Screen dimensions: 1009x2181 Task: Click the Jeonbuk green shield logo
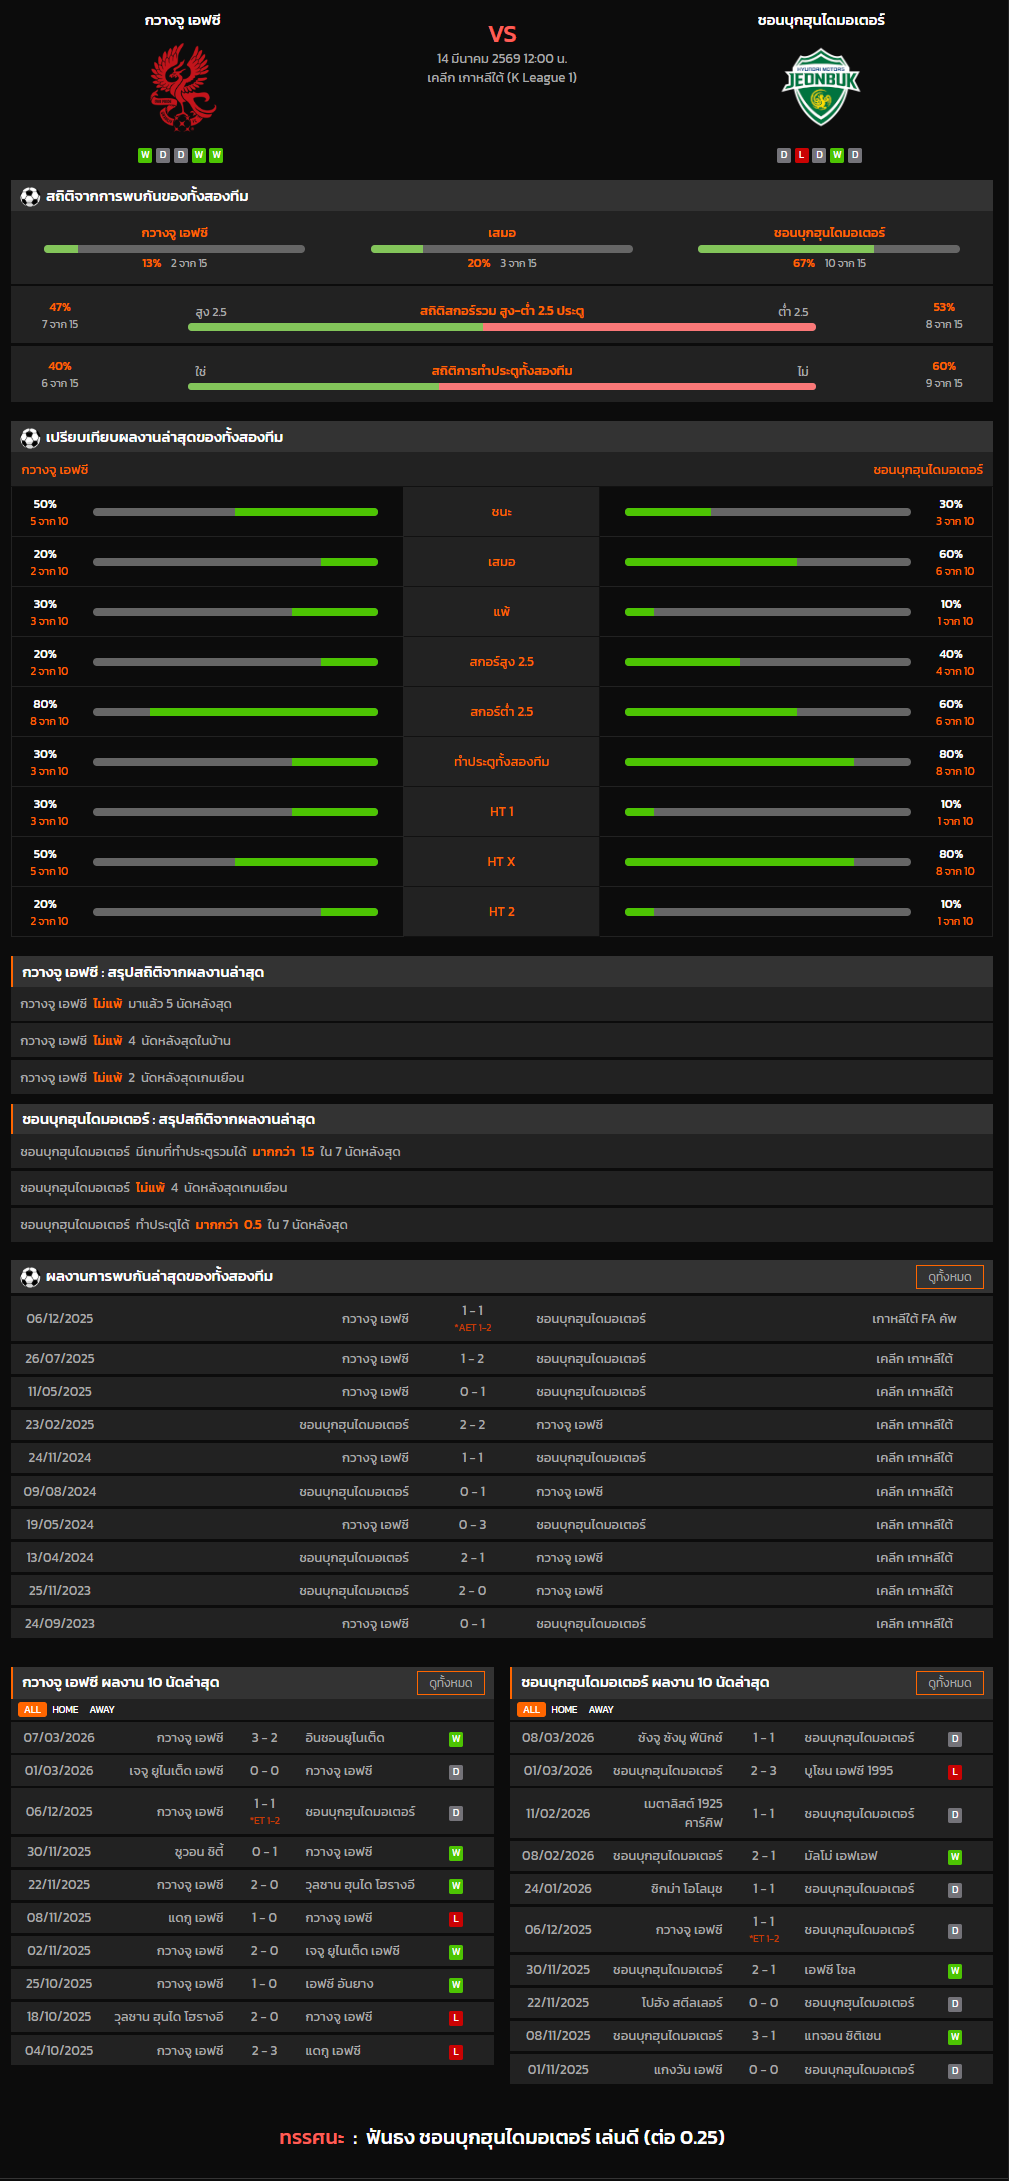(820, 87)
